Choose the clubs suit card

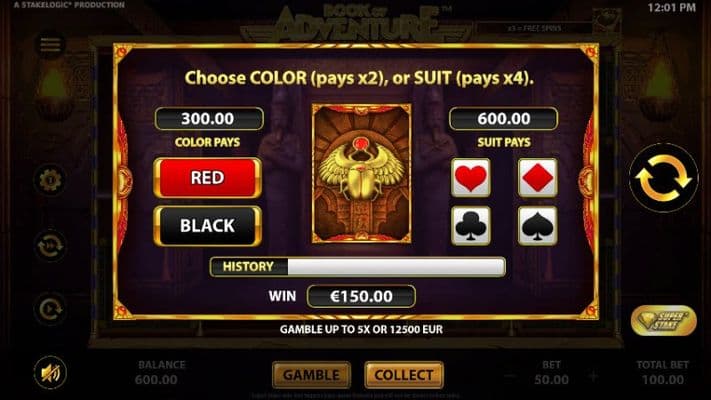click(470, 226)
